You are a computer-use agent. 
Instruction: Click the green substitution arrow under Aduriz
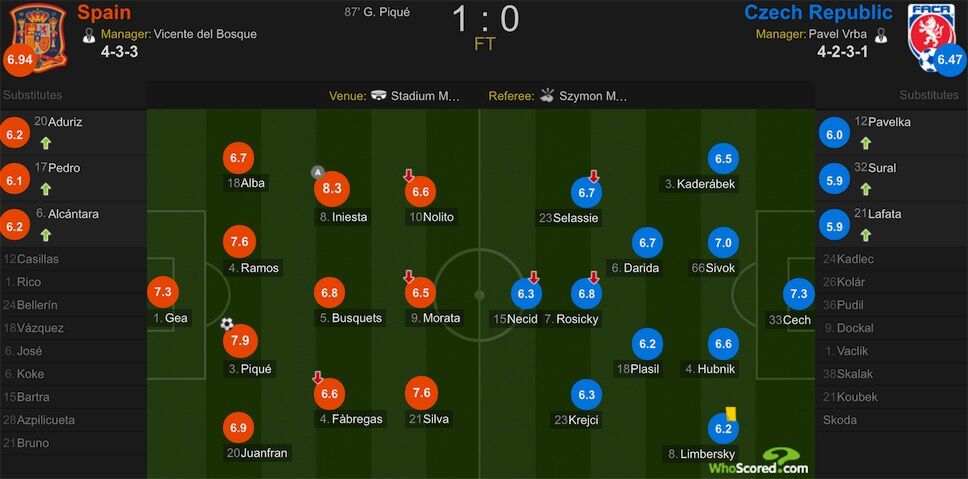tap(46, 143)
